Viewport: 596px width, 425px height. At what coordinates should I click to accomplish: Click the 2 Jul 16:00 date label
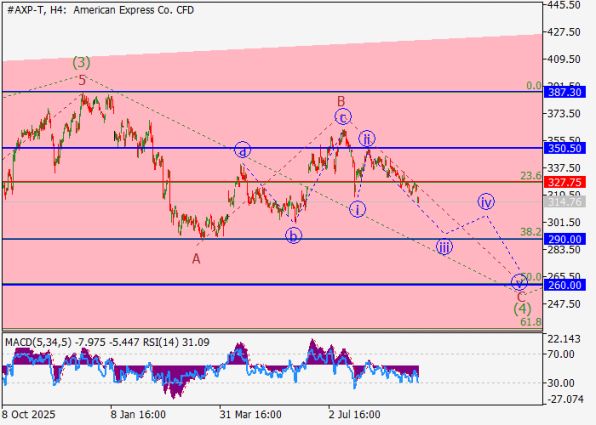click(354, 414)
